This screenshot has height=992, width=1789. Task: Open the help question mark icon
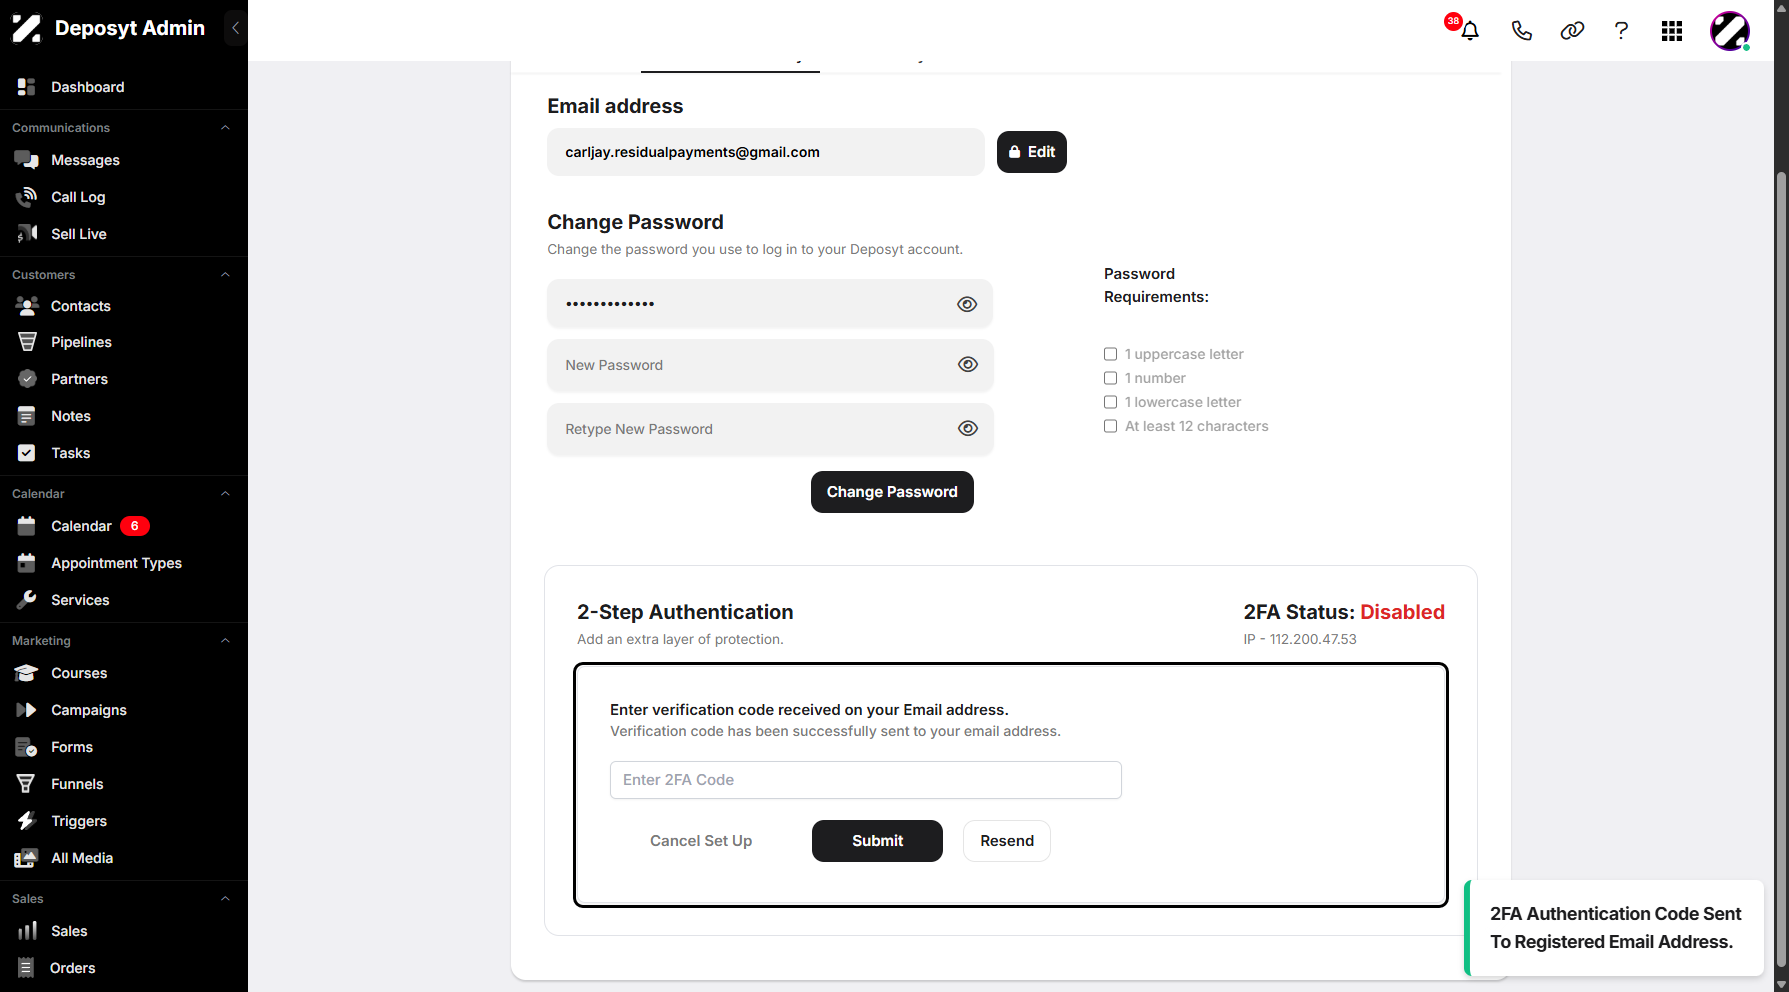pyautogui.click(x=1621, y=31)
